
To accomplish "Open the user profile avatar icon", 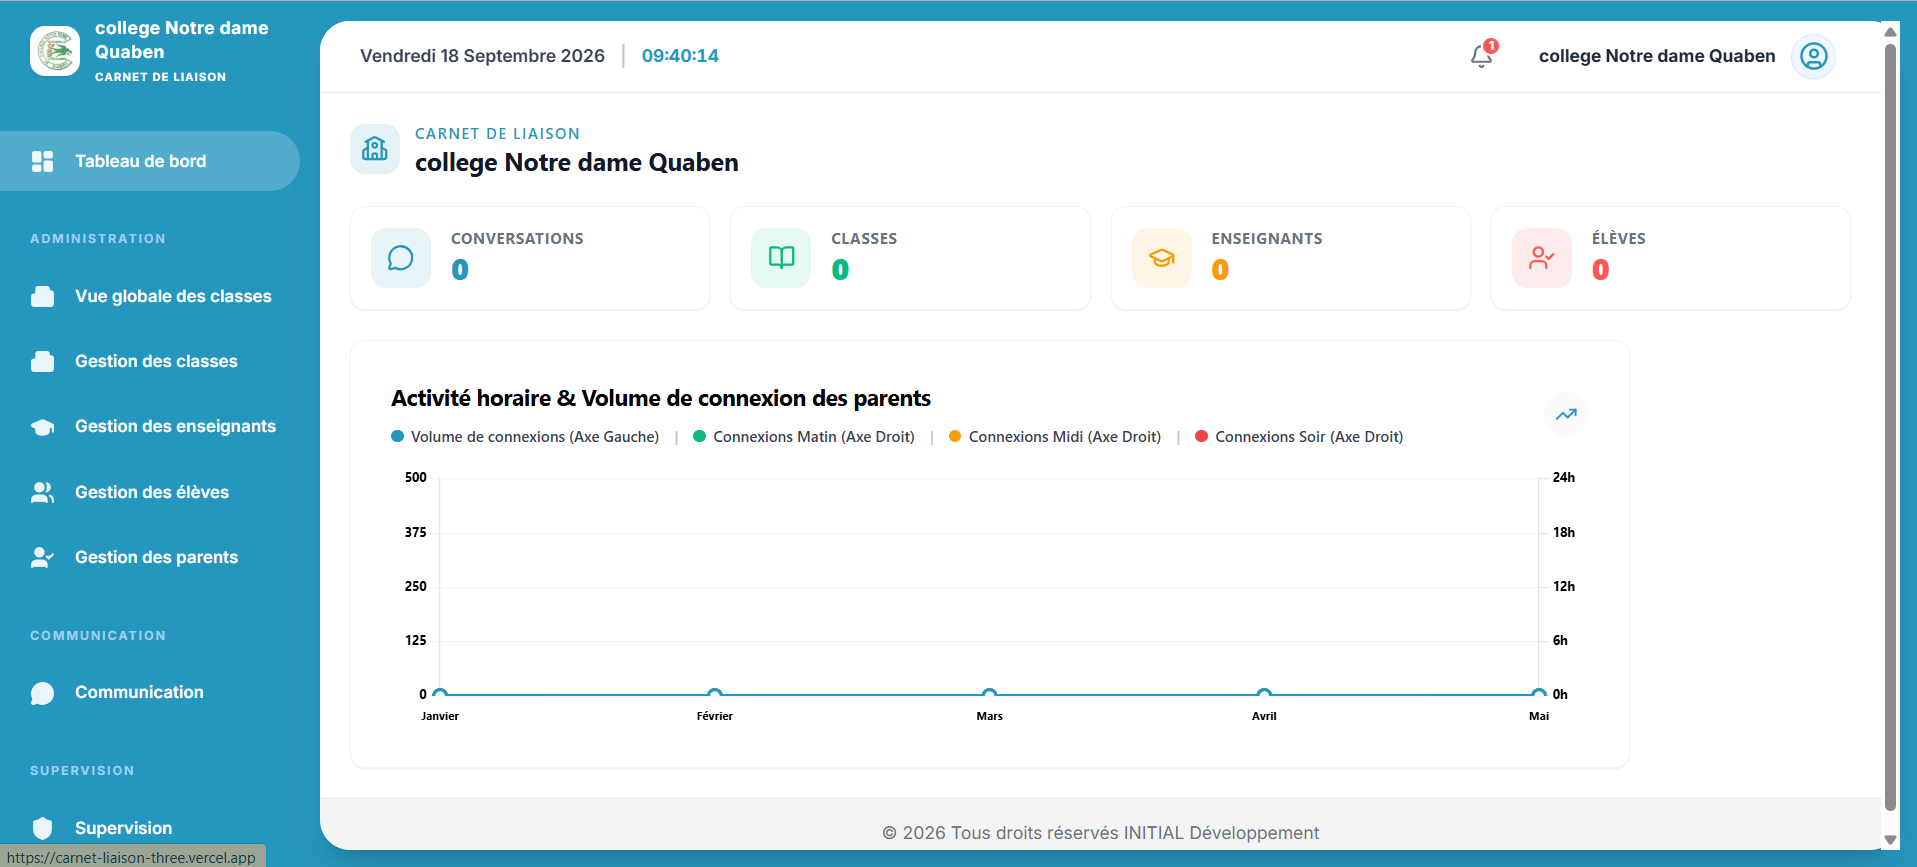I will [1813, 56].
